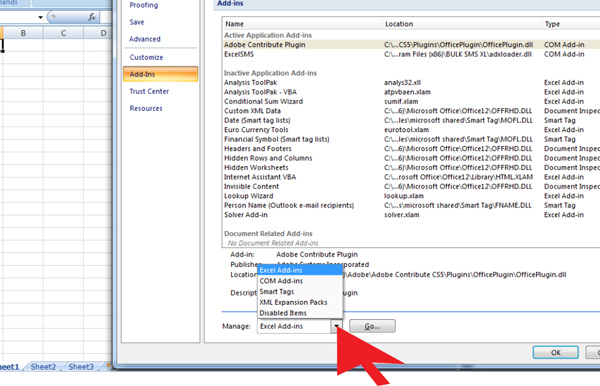
Task: Open the Customize options category
Action: click(x=146, y=57)
